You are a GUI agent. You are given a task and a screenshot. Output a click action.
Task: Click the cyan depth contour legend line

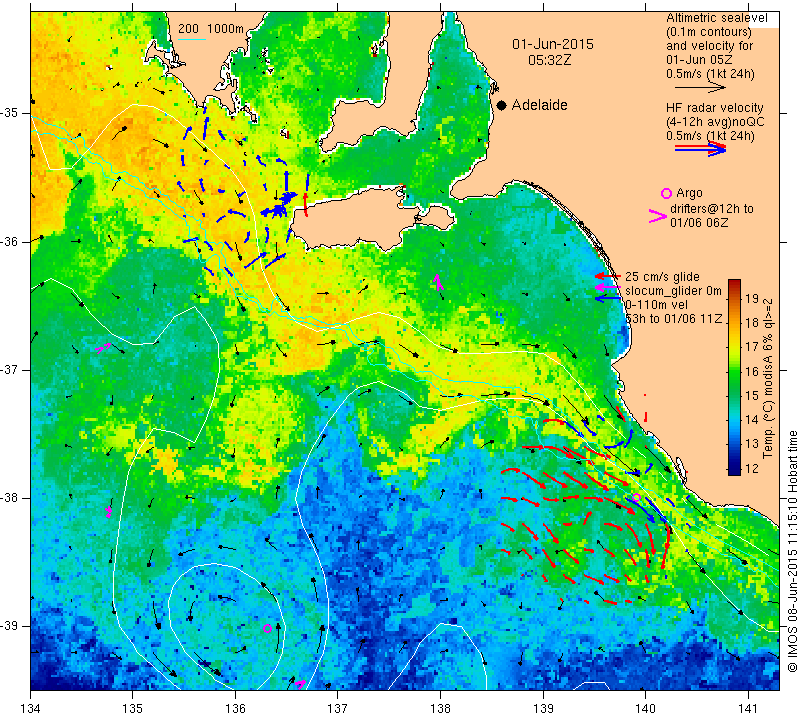tap(192, 39)
